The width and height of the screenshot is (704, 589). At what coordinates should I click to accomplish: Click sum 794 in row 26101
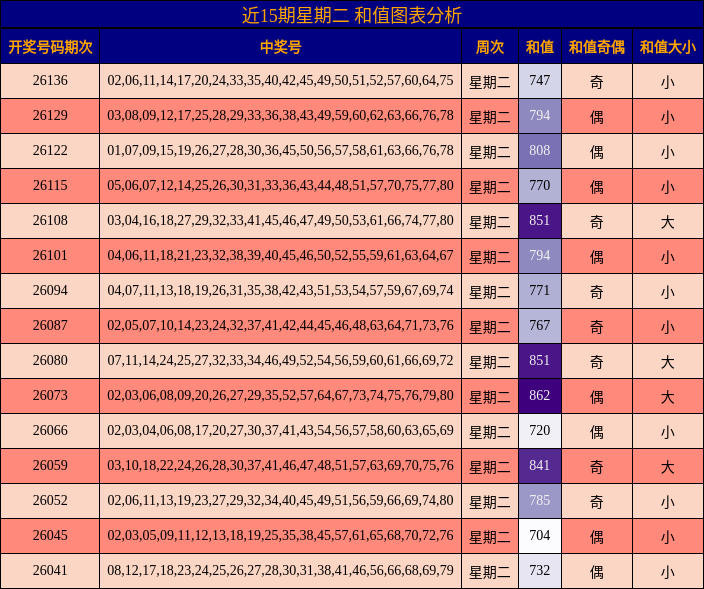(540, 255)
